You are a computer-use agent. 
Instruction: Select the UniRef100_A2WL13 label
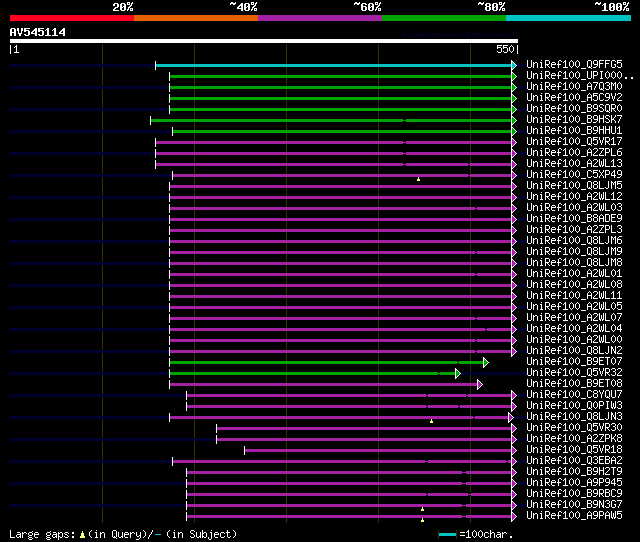(x=574, y=164)
